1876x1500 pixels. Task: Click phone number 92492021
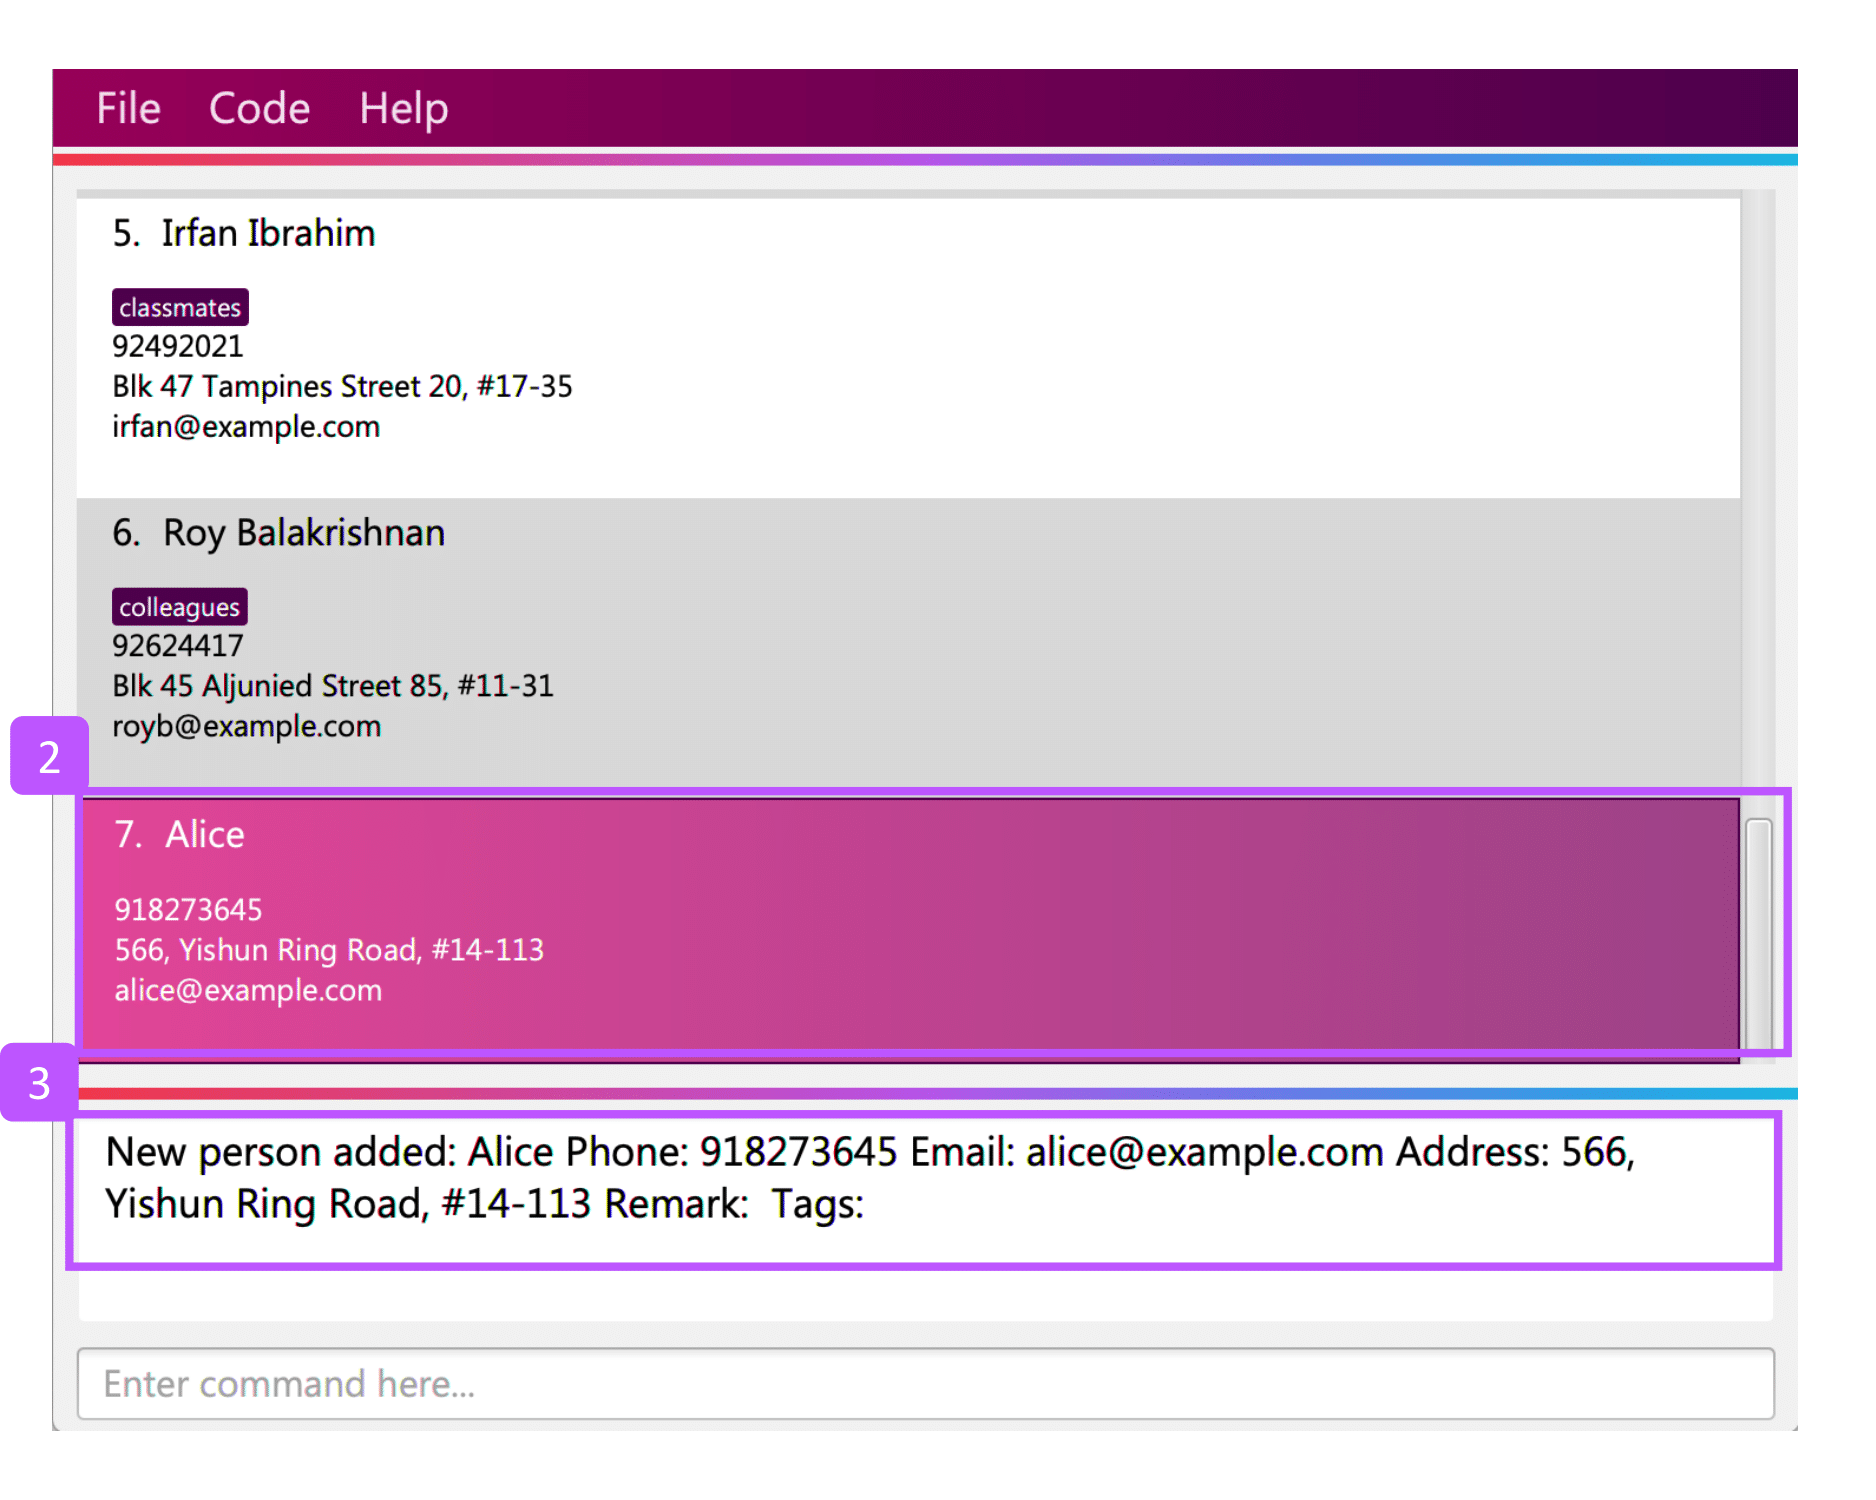point(178,346)
